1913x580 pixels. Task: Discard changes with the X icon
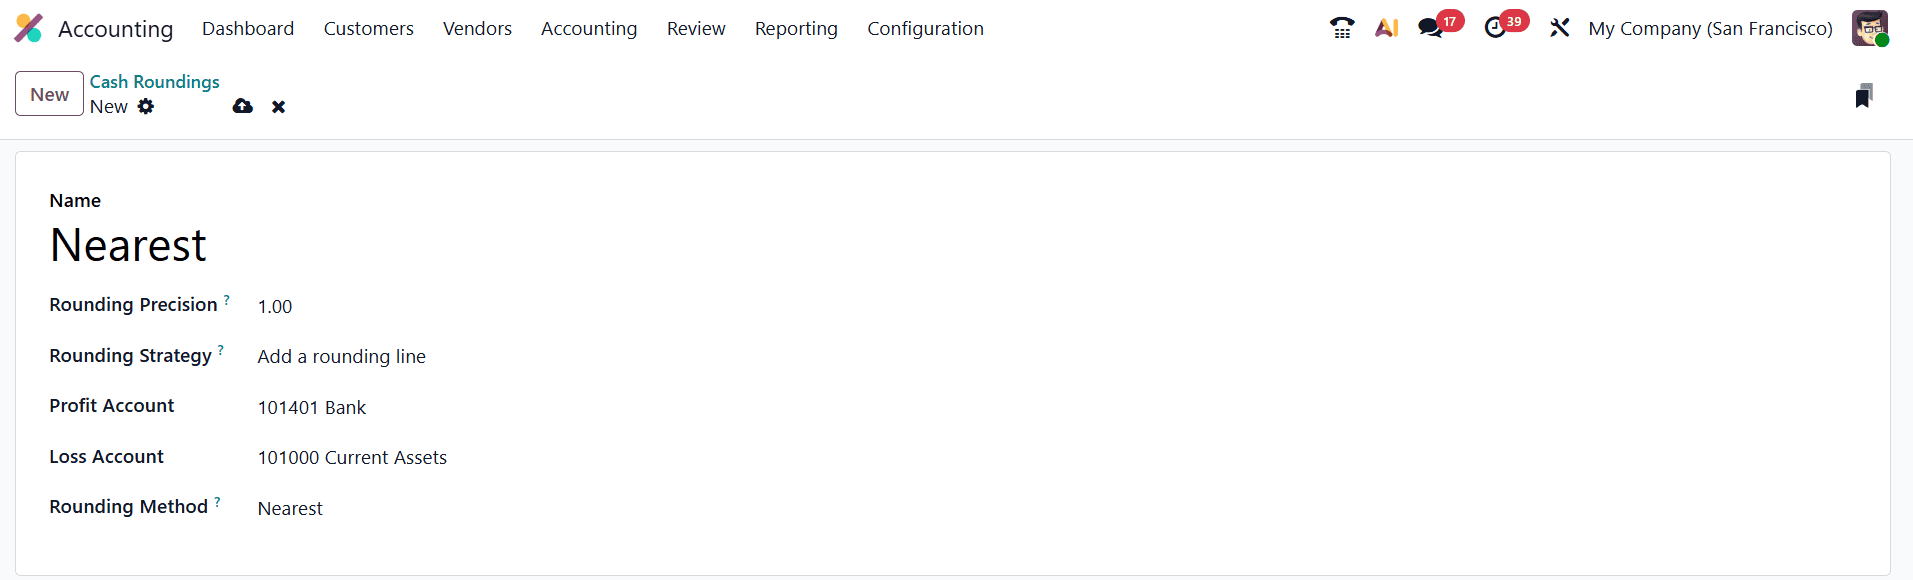coord(278,106)
